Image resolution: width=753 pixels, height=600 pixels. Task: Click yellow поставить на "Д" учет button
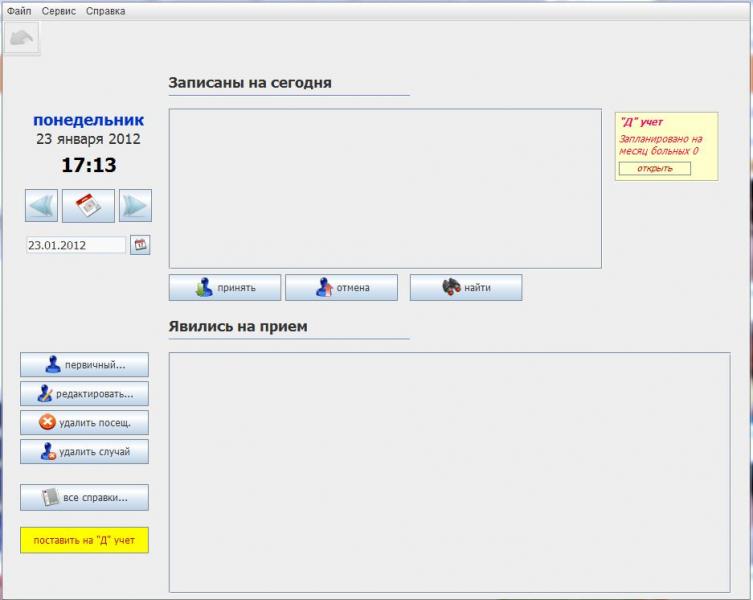click(x=85, y=540)
